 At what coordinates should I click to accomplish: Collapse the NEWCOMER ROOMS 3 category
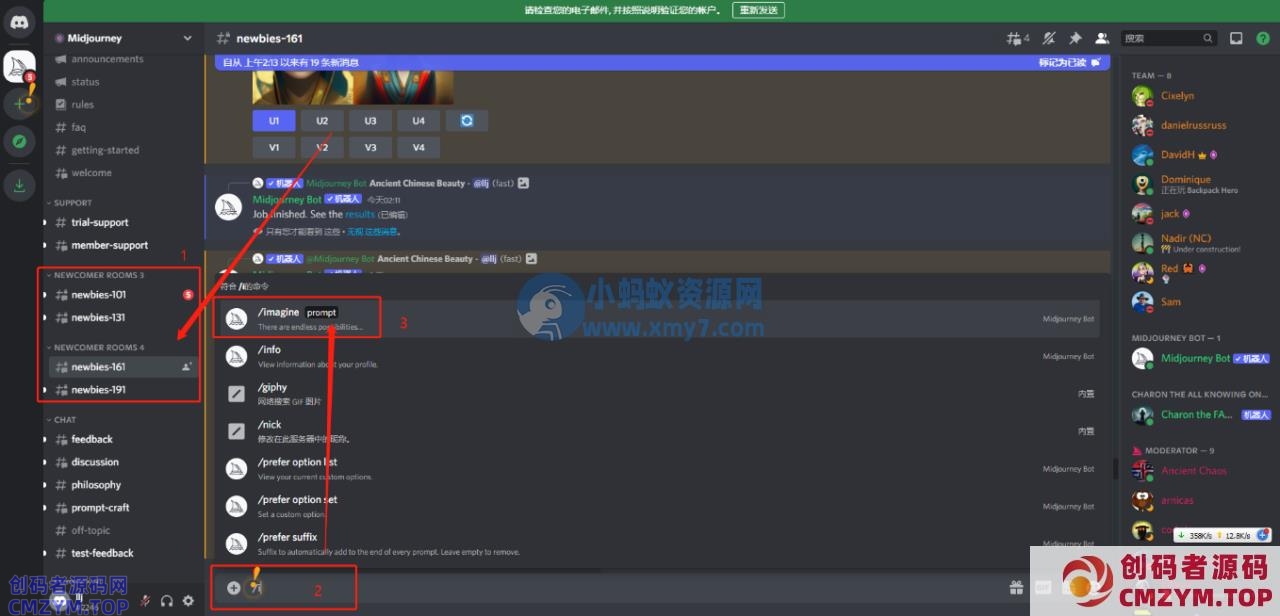coord(98,275)
